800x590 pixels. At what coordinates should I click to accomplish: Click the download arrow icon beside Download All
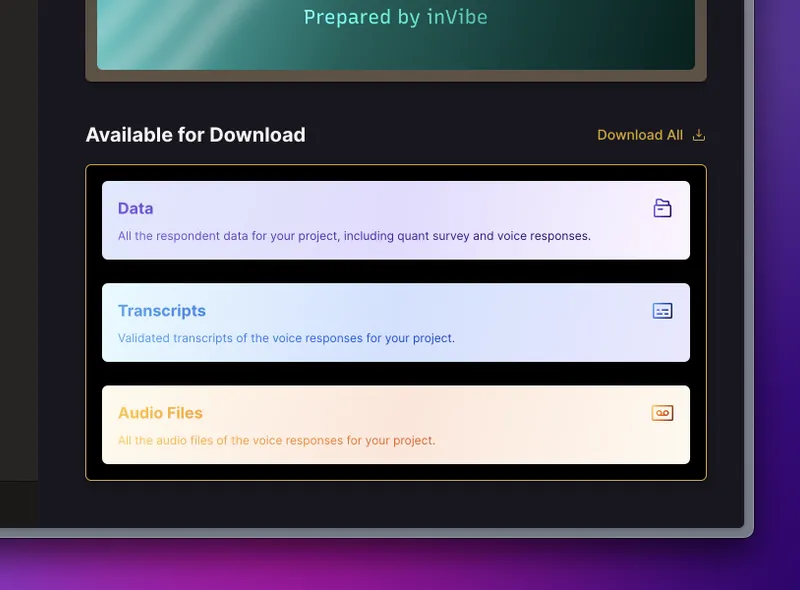coord(699,135)
